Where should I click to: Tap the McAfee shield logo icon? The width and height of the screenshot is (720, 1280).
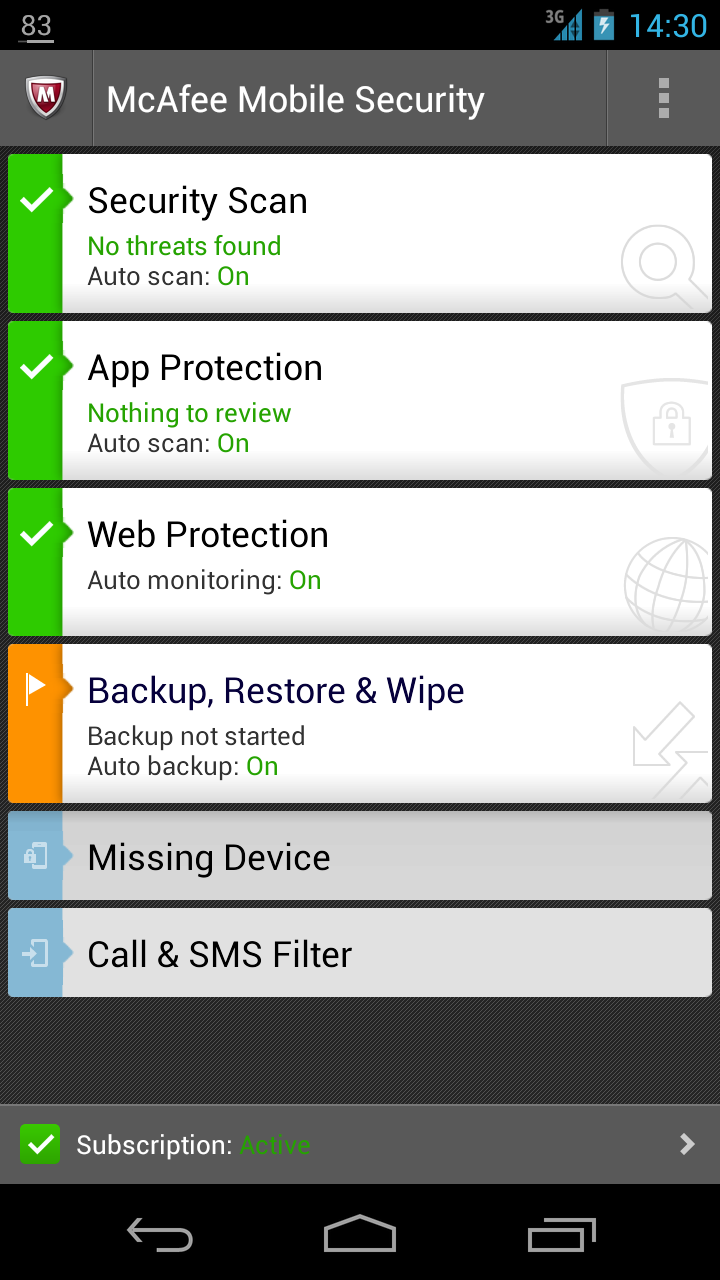pyautogui.click(x=45, y=99)
